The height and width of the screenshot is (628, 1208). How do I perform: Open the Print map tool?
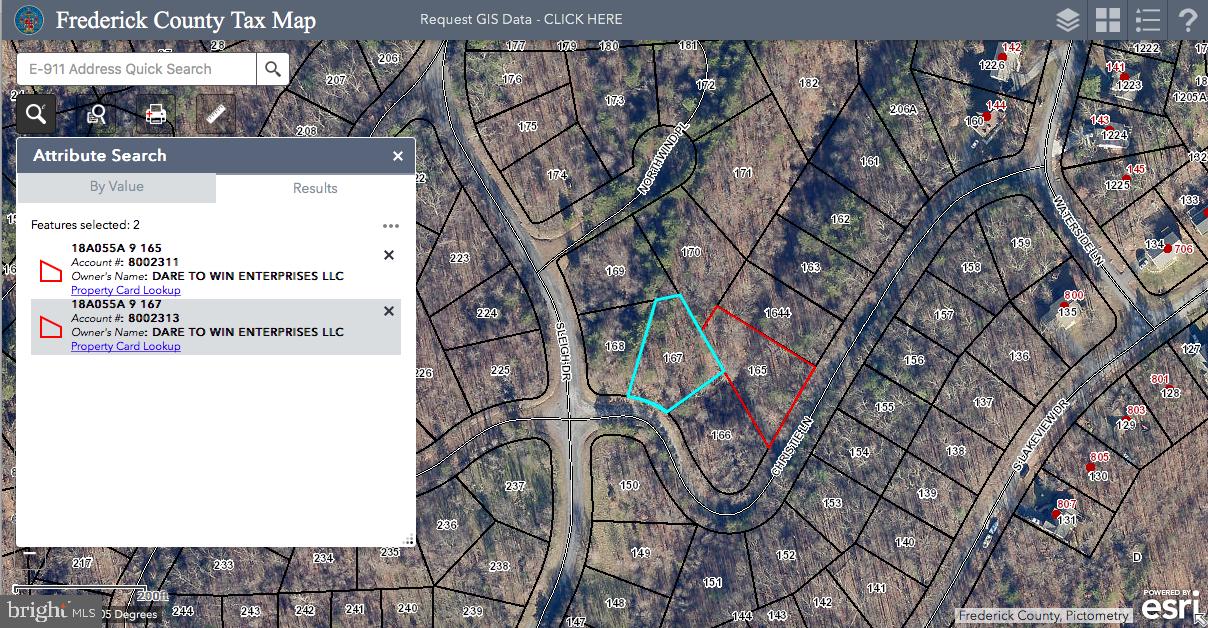coord(156,114)
